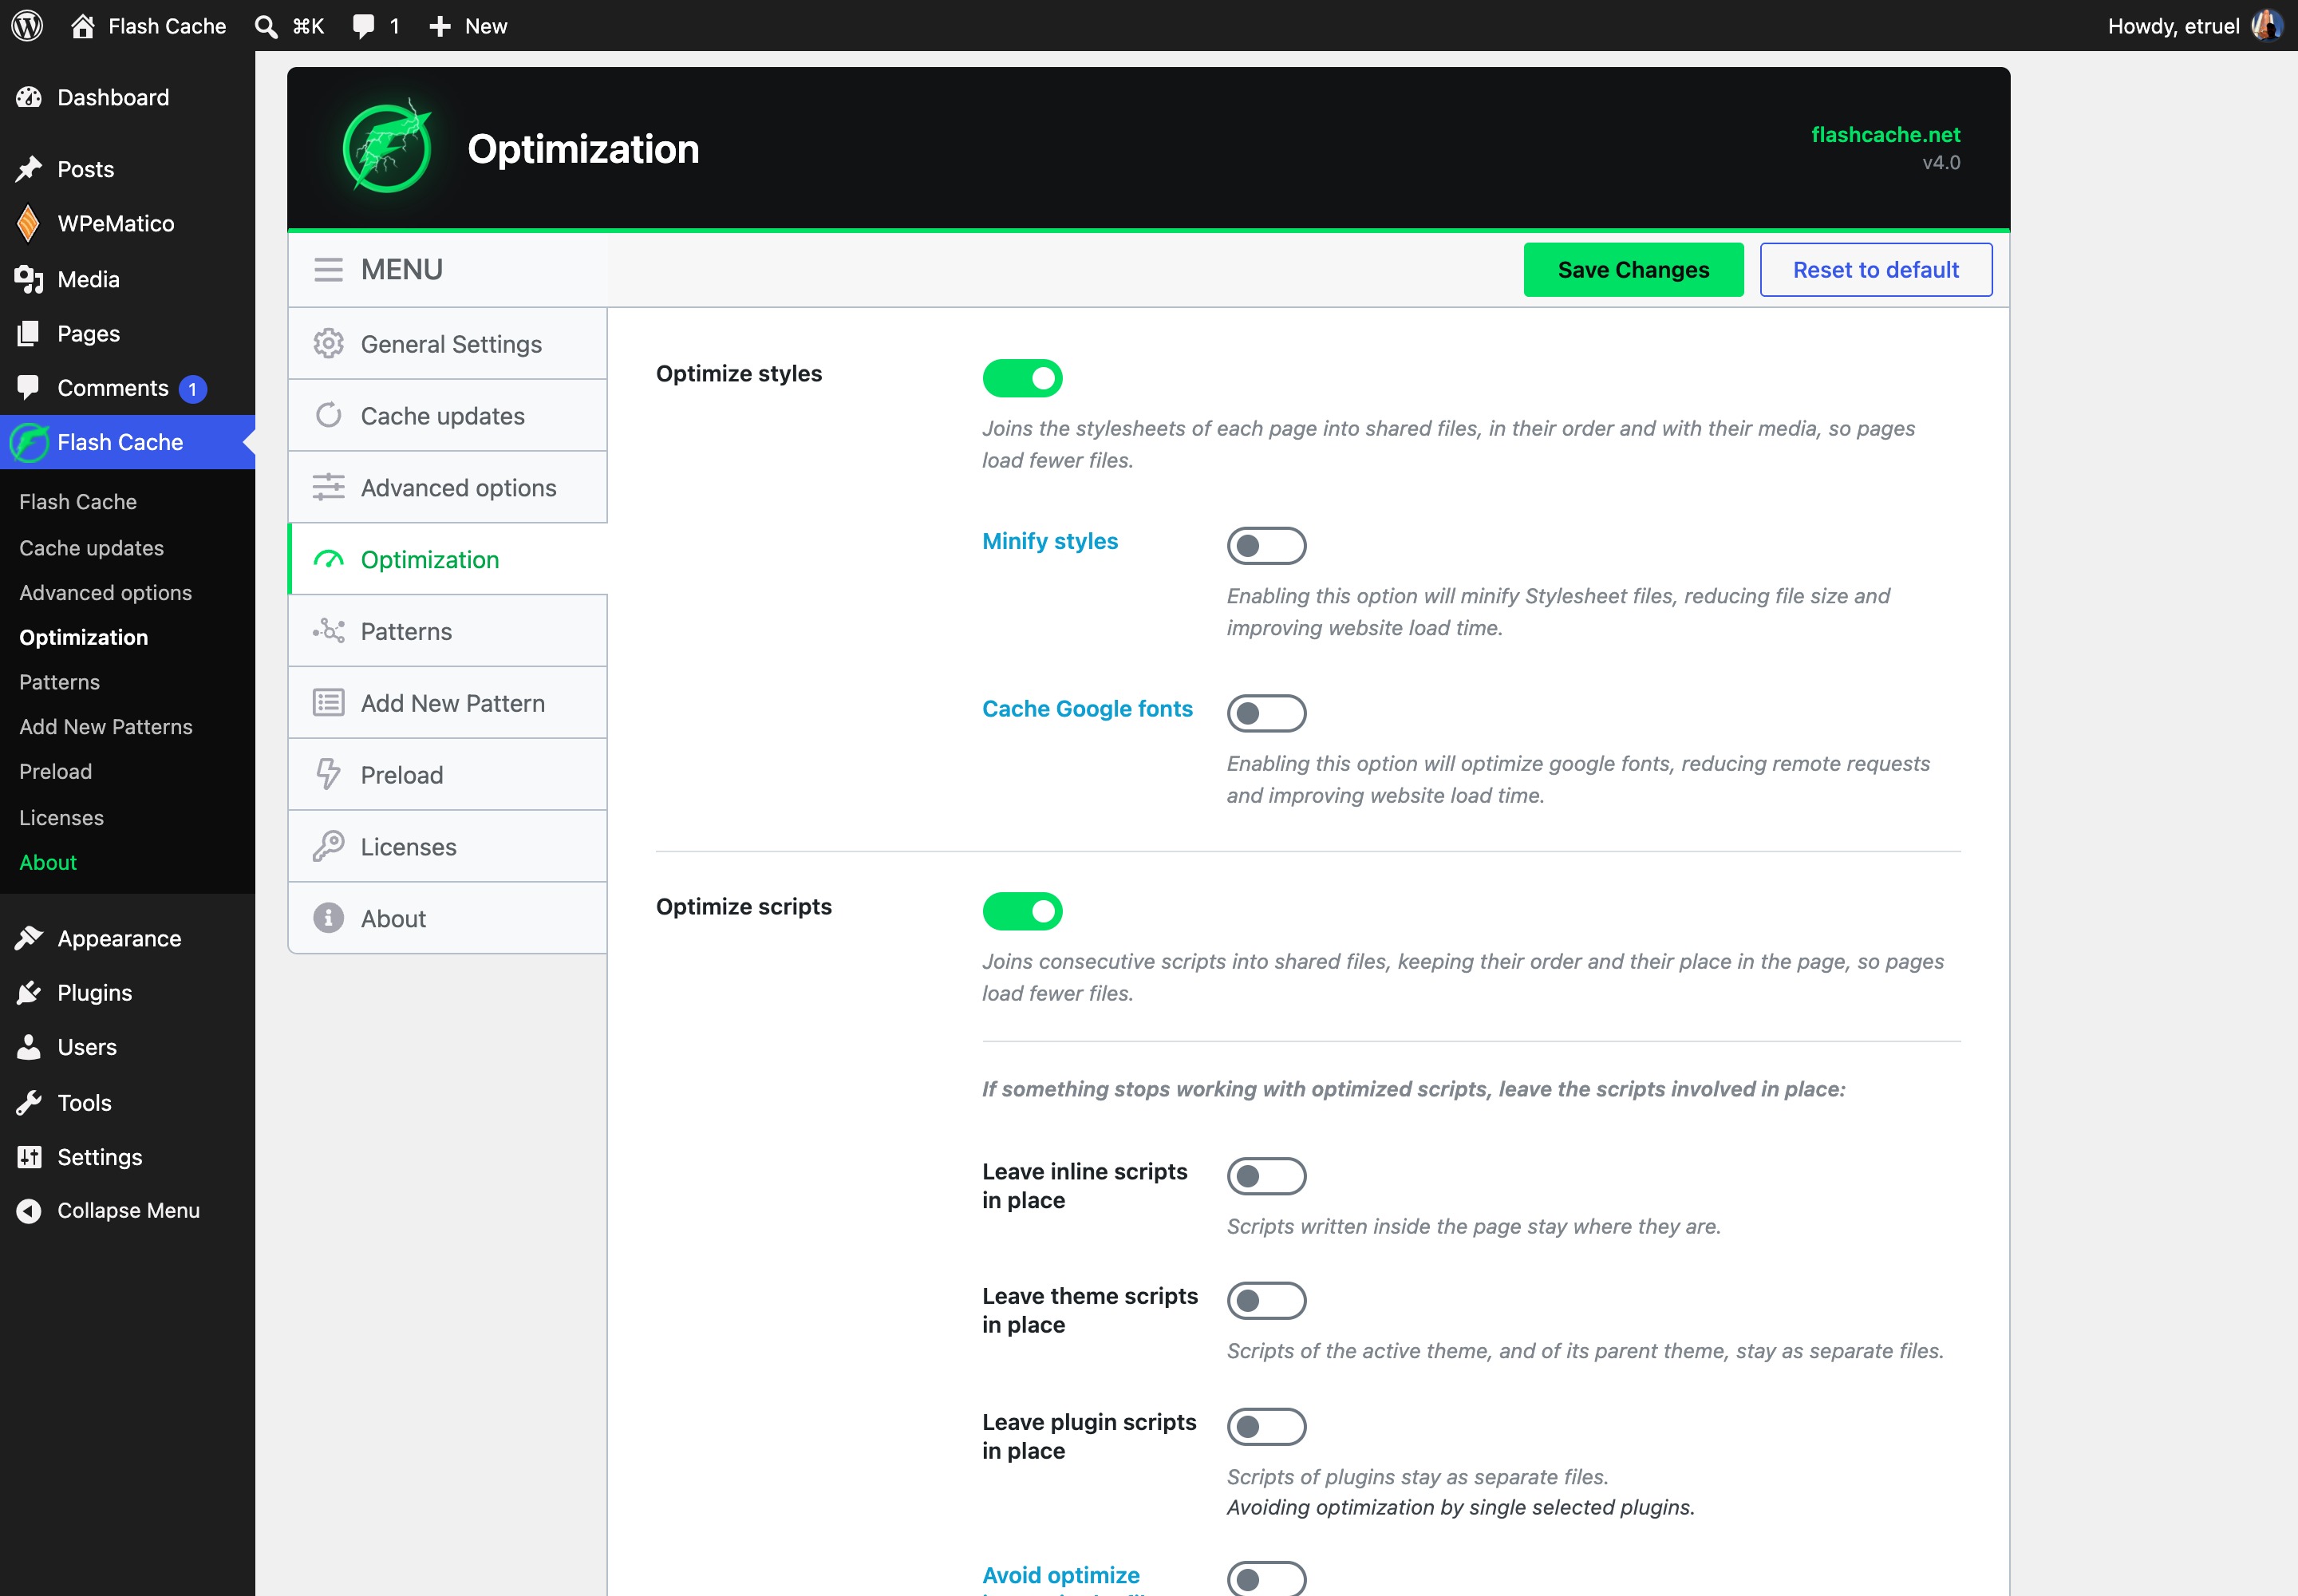Screen dimensions: 2298x1596
Task: Turn off the Optimize styles toggle
Action: tap(1022, 378)
